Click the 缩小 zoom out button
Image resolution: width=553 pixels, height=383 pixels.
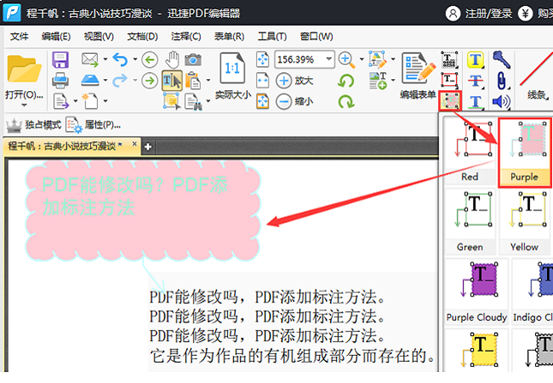pyautogui.click(x=295, y=102)
